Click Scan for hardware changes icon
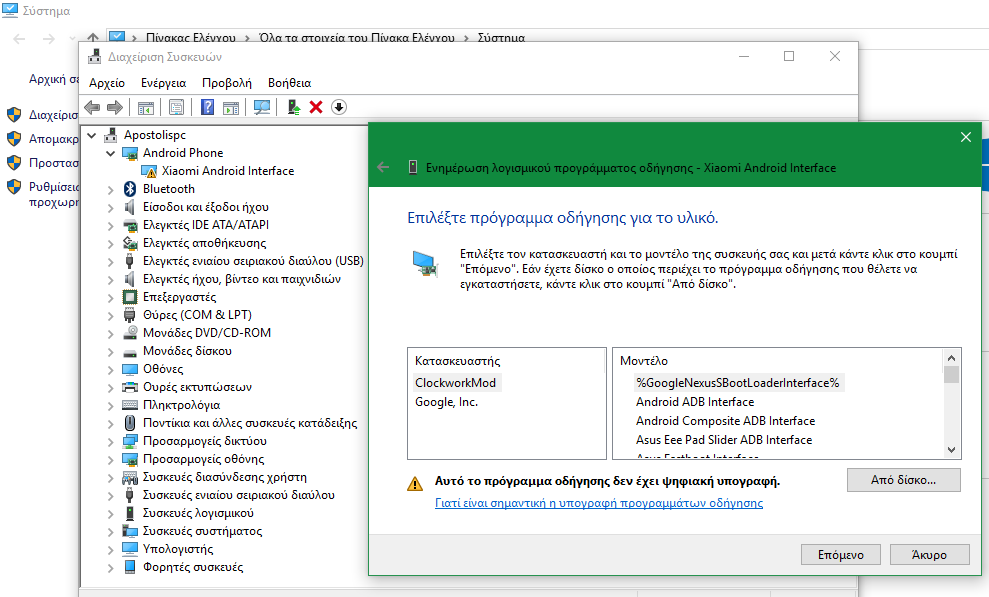Image resolution: width=989 pixels, height=597 pixels. click(x=262, y=107)
